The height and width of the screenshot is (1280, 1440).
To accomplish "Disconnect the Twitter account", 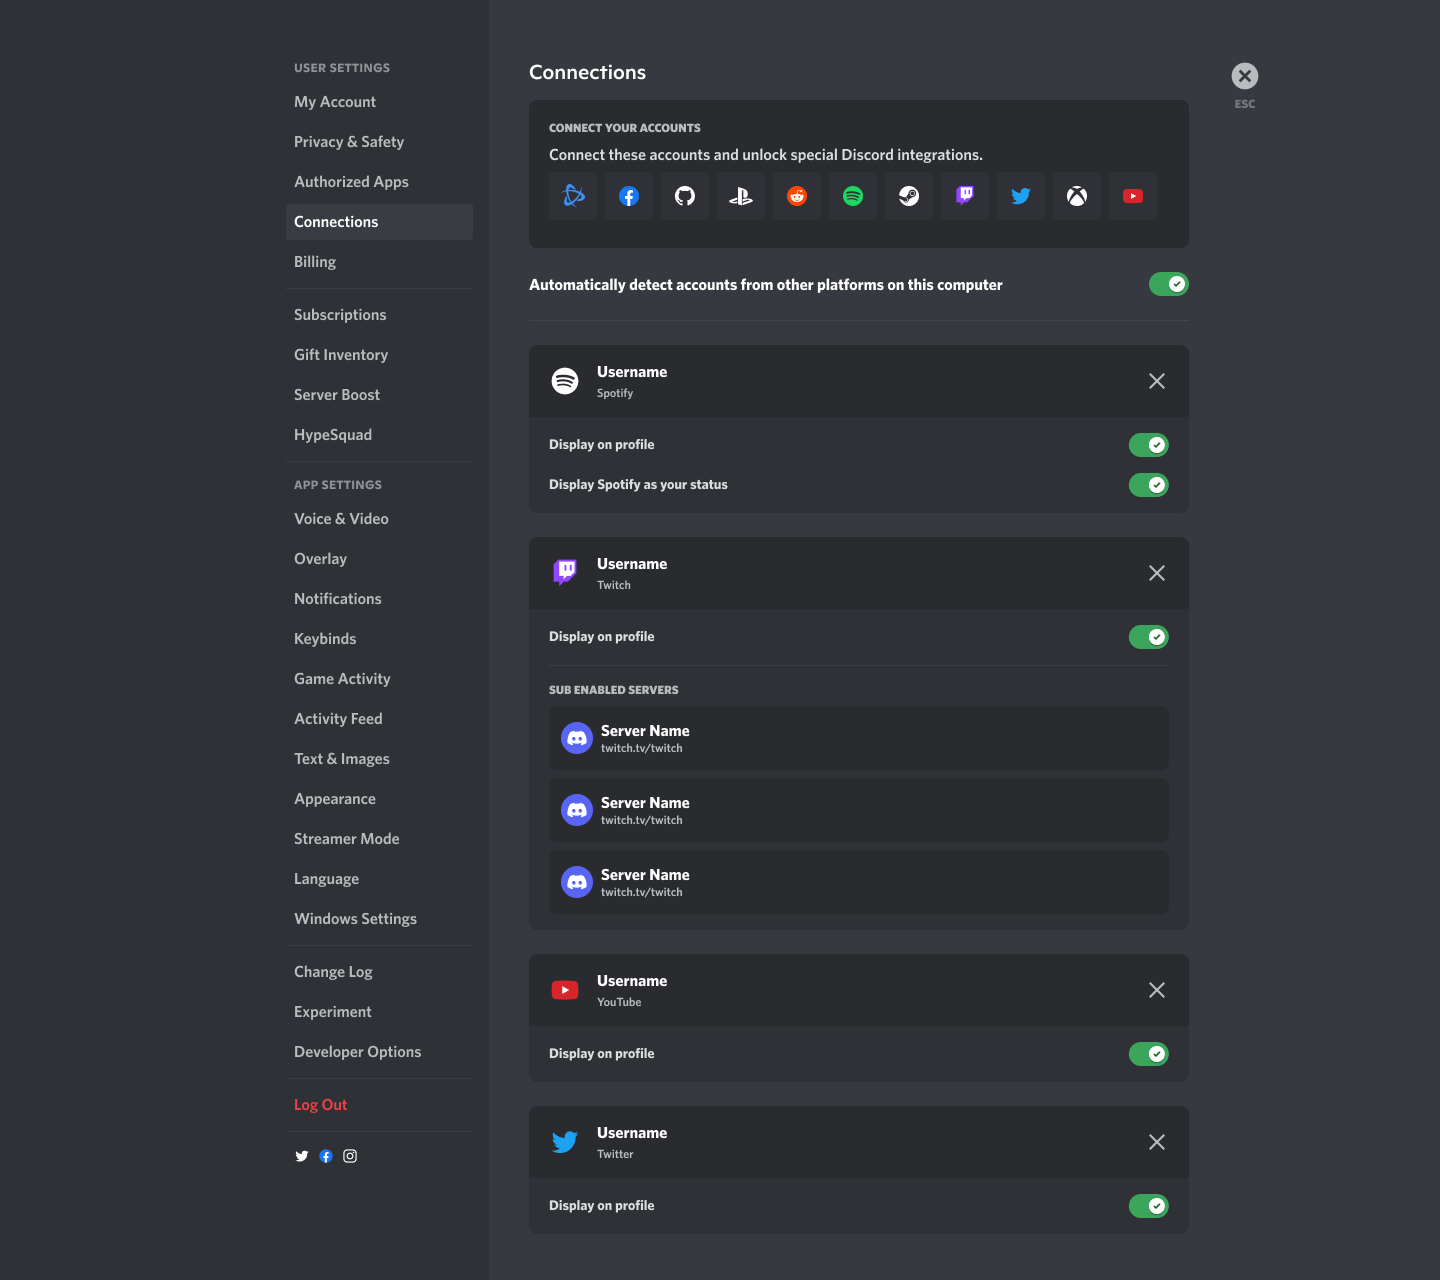I will pyautogui.click(x=1156, y=1142).
